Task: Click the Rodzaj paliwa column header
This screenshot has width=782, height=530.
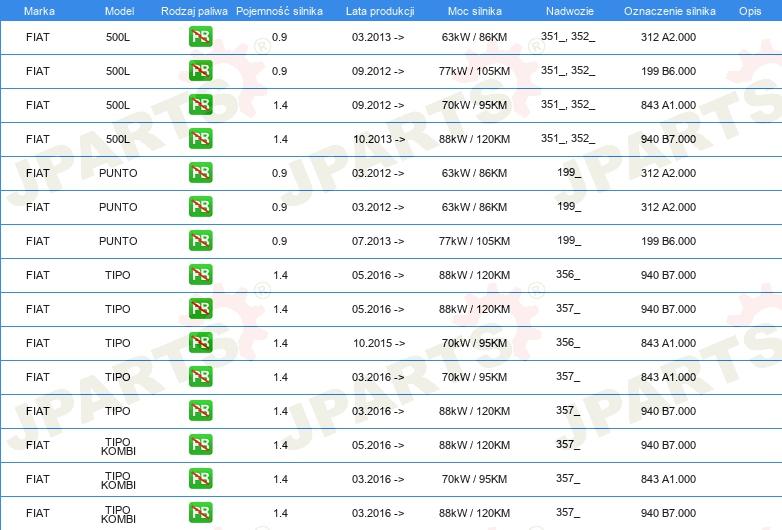Action: (x=194, y=11)
